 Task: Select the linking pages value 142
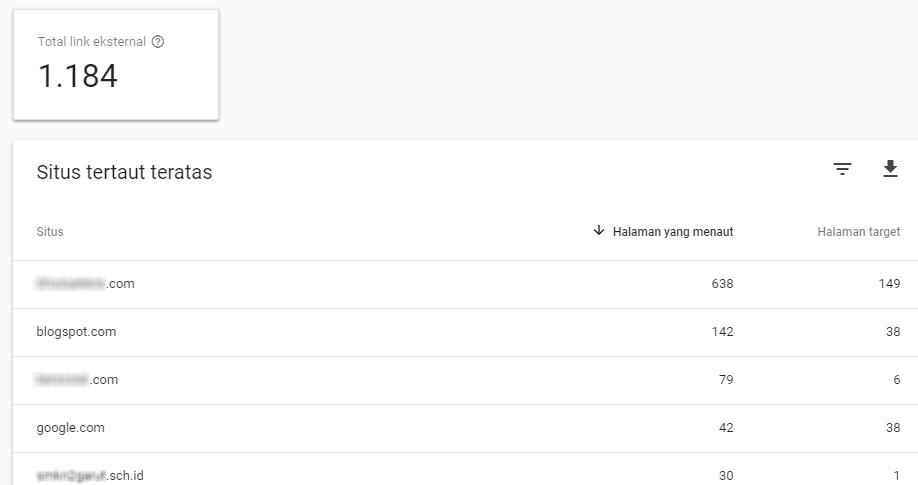pos(722,332)
